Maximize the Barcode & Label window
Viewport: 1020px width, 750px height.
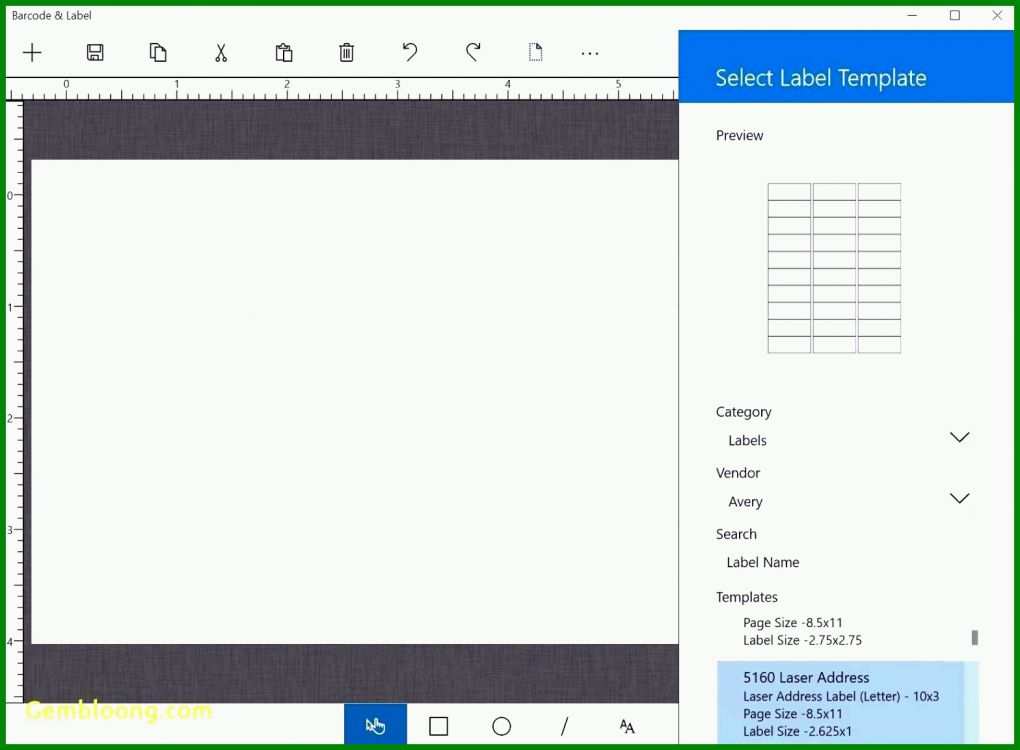click(x=954, y=15)
